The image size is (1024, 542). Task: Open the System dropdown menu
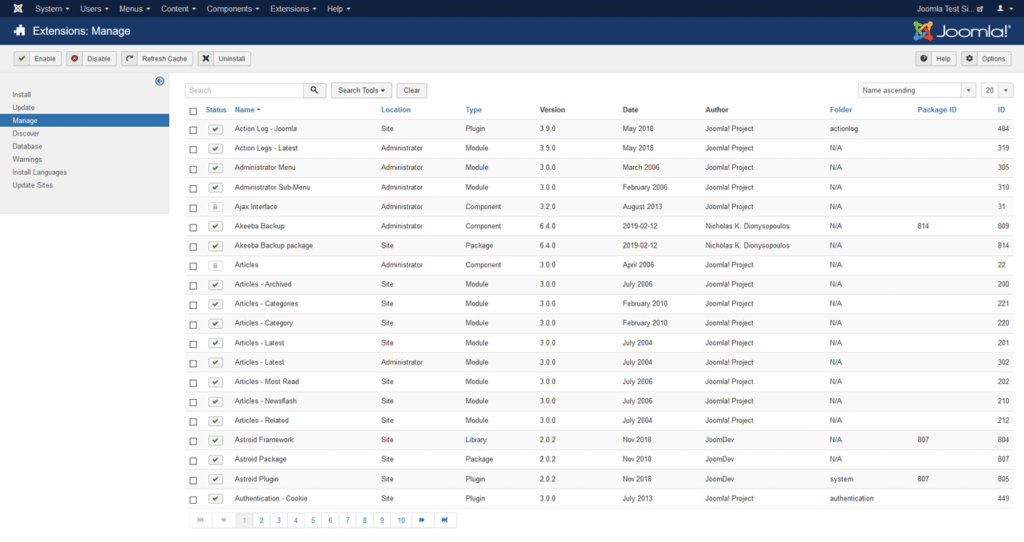click(x=52, y=8)
